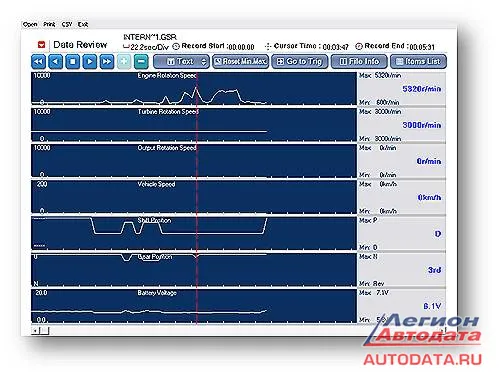Click the Cursor Time readout
499x378 pixels.
(307, 47)
